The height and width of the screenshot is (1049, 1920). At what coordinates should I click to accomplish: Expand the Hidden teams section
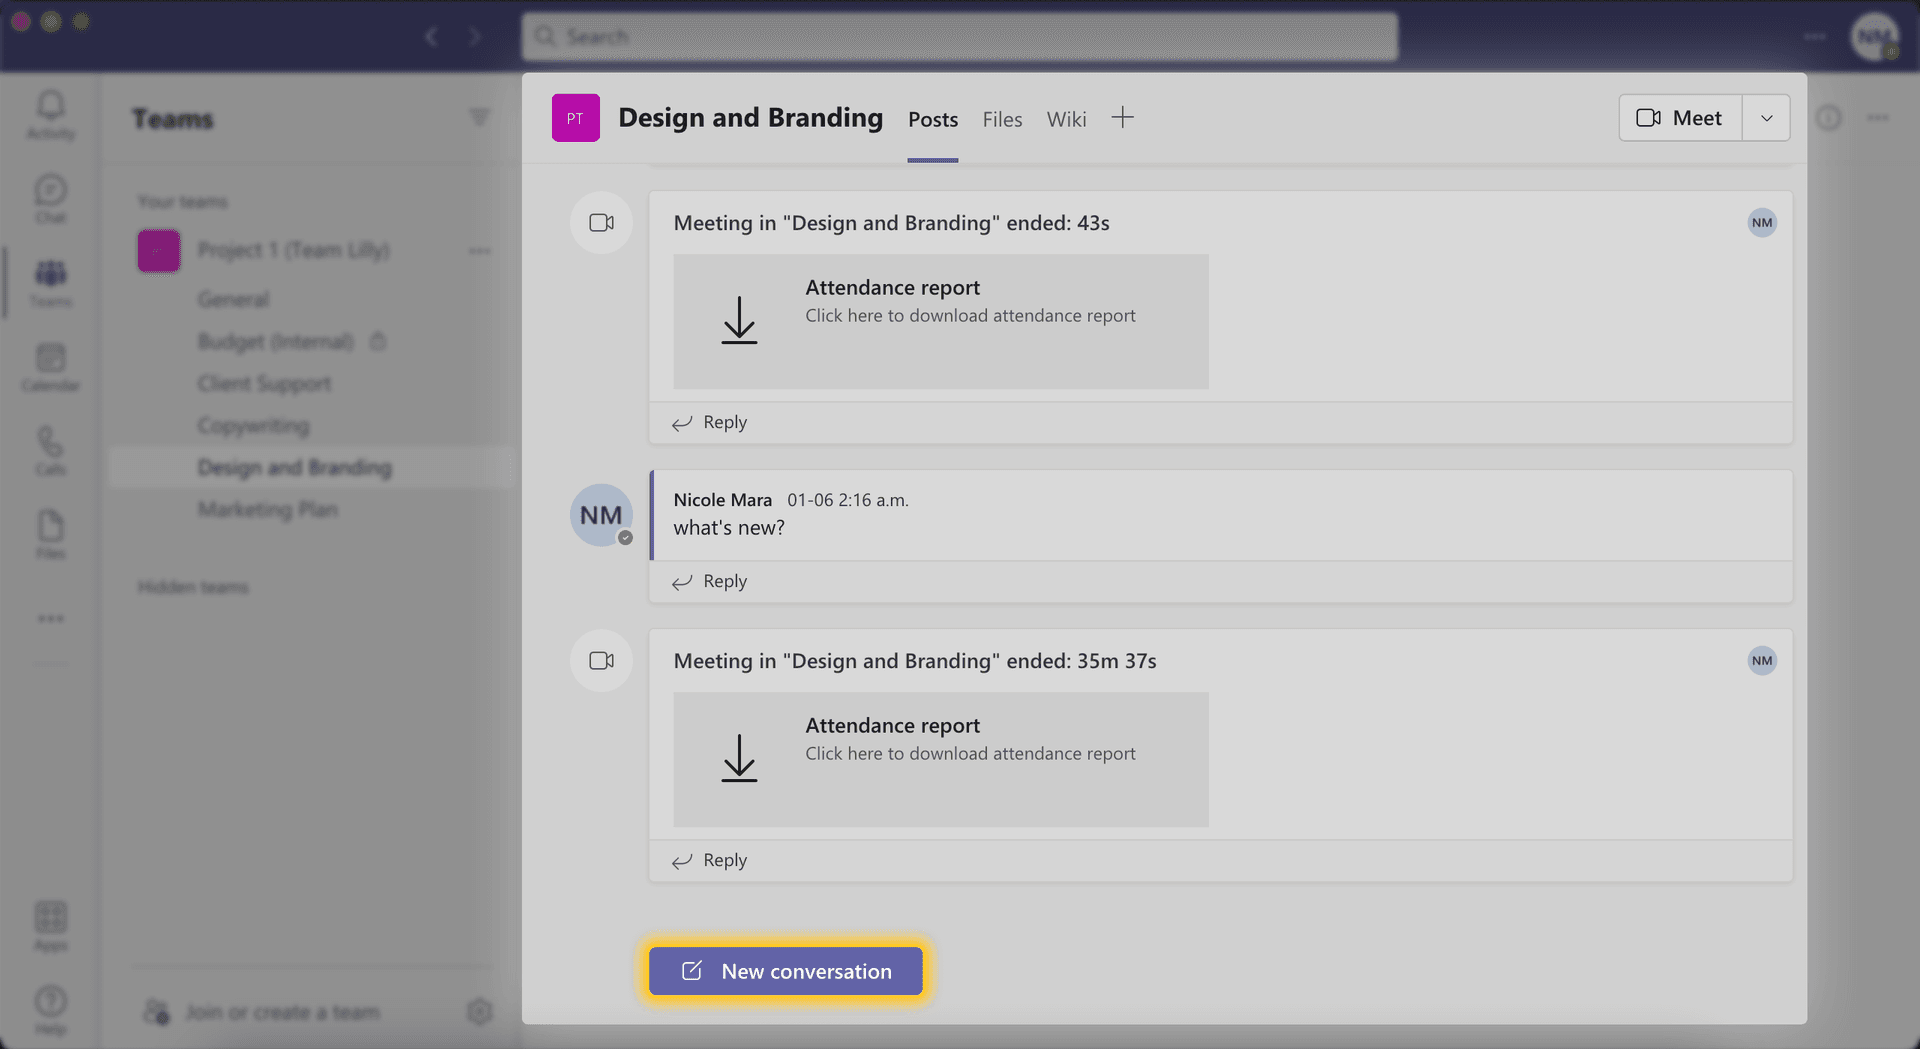pyautogui.click(x=194, y=587)
